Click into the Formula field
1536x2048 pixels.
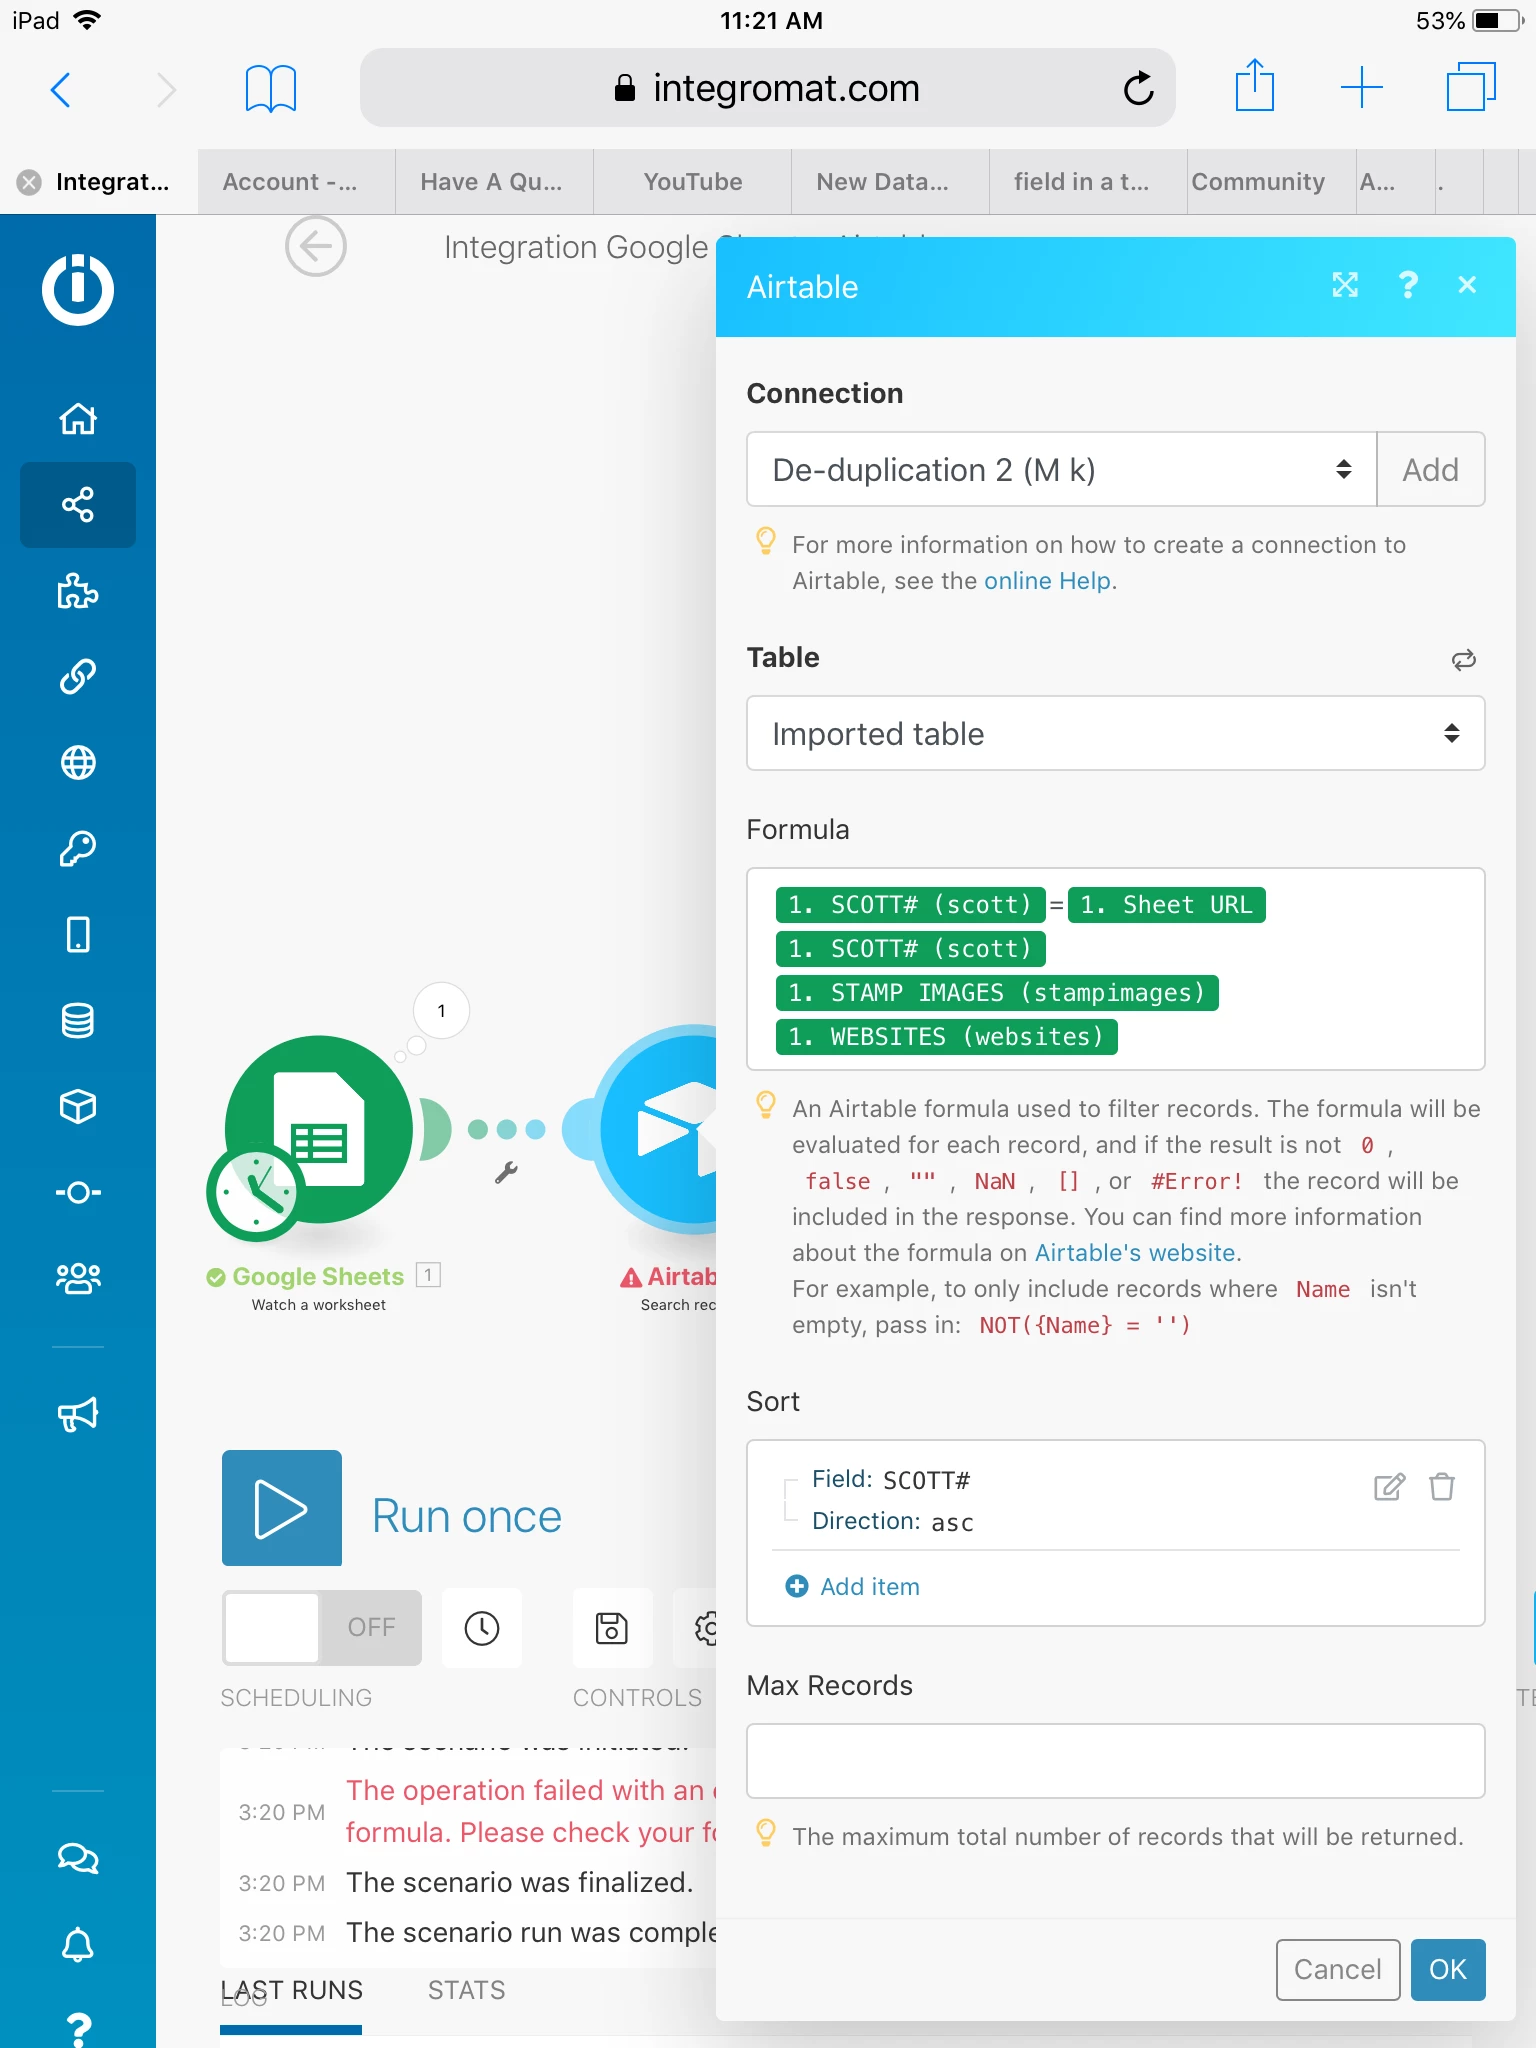pos(1116,969)
